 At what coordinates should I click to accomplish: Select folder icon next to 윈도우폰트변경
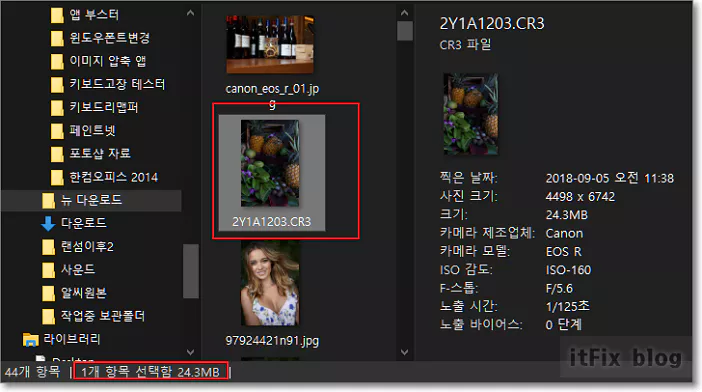click(57, 38)
